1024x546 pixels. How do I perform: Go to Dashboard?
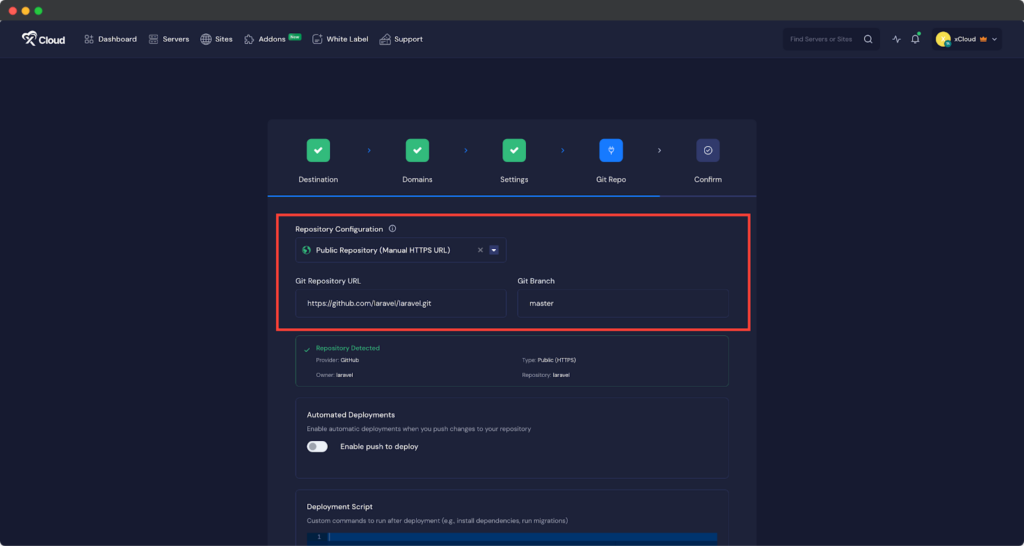[110, 39]
